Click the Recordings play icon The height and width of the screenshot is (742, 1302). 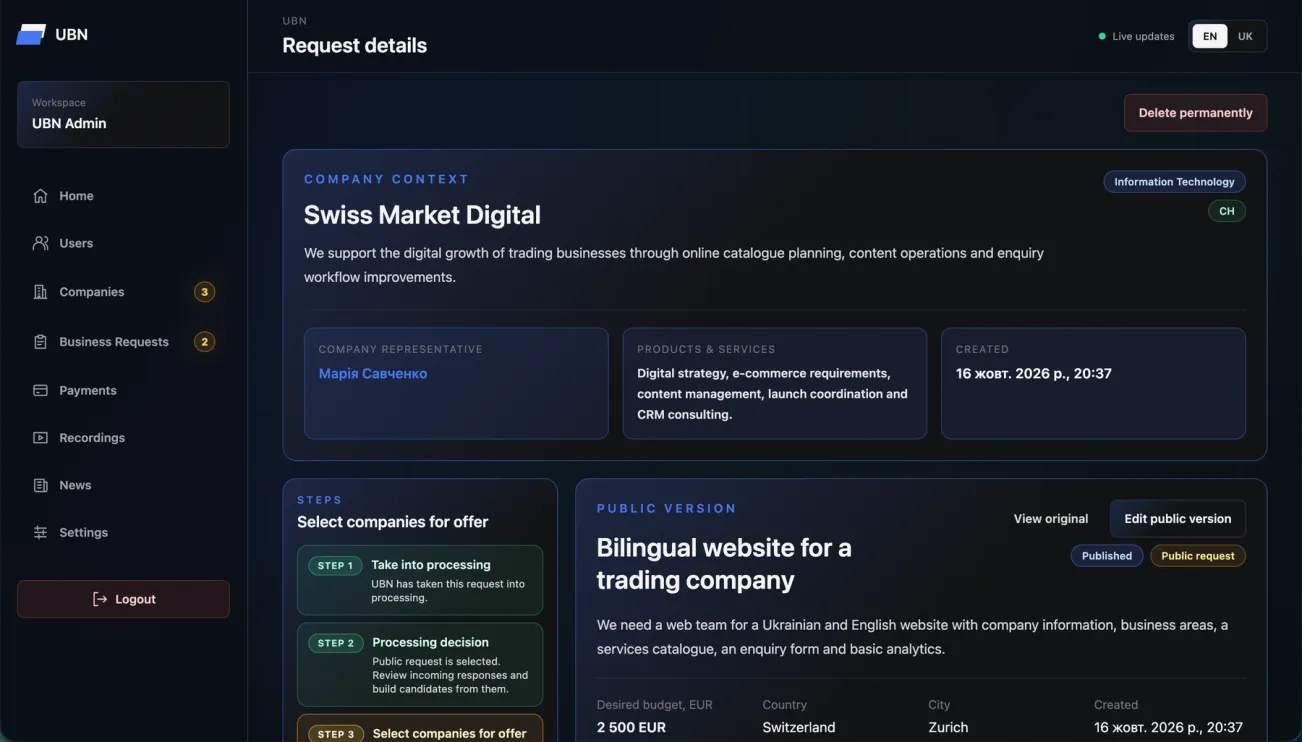[40, 438]
